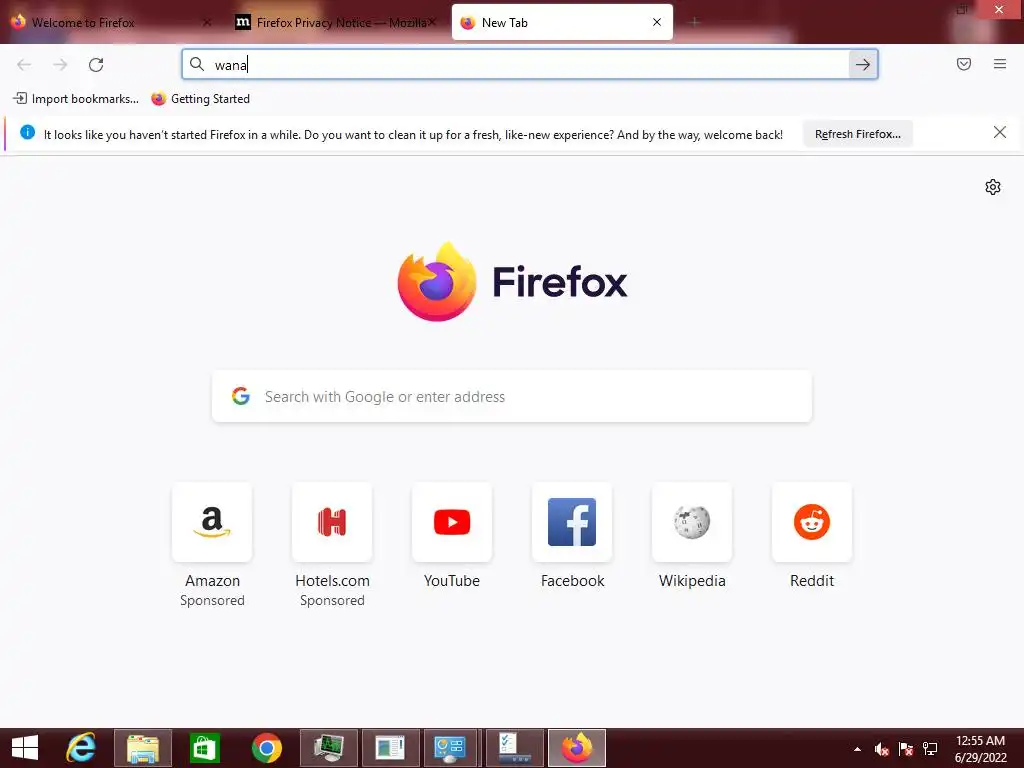Click the info icon in notification bar
Image resolution: width=1024 pixels, height=768 pixels.
click(27, 133)
